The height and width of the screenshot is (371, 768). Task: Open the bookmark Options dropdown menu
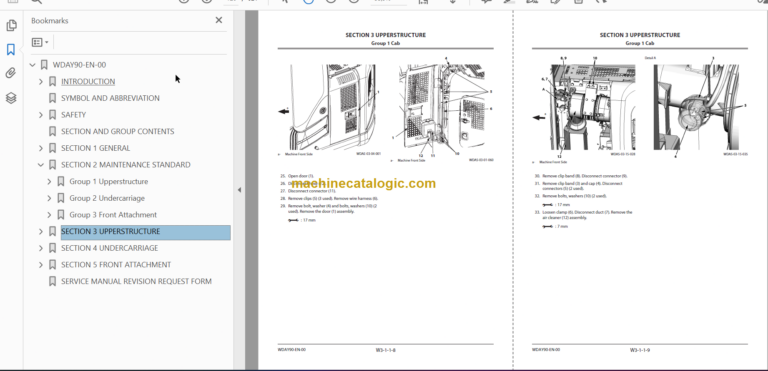(x=40, y=42)
